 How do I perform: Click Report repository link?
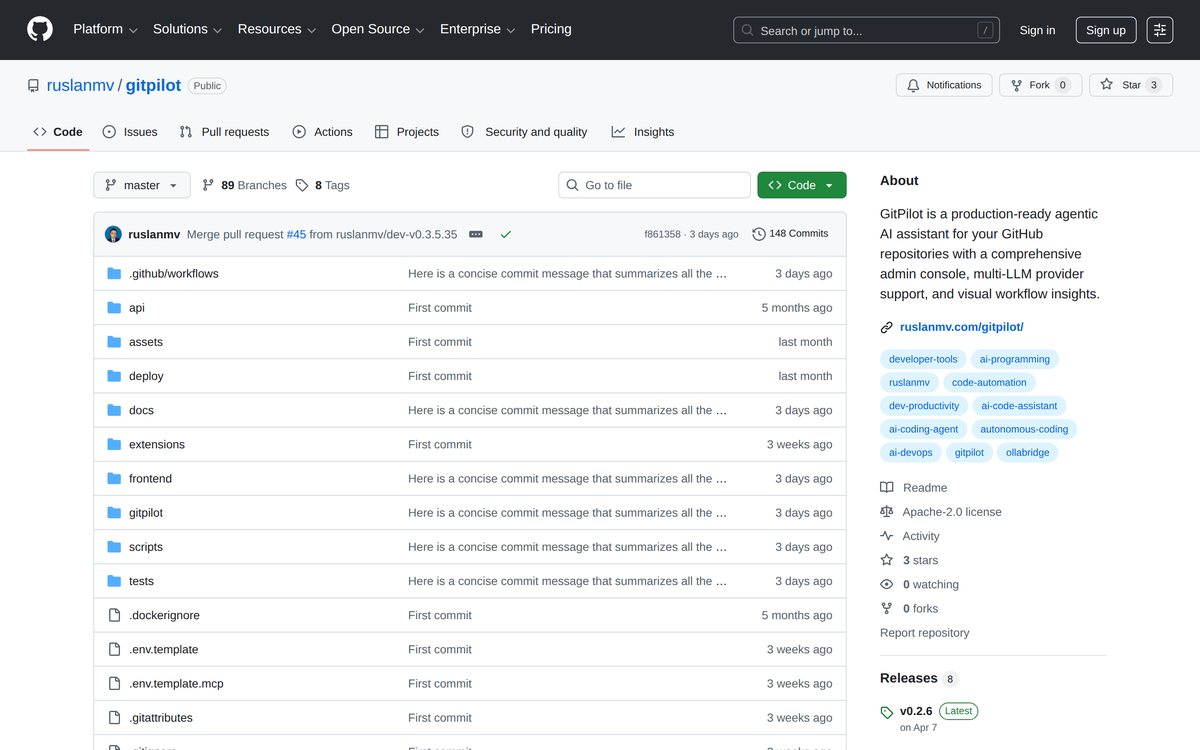(x=924, y=633)
